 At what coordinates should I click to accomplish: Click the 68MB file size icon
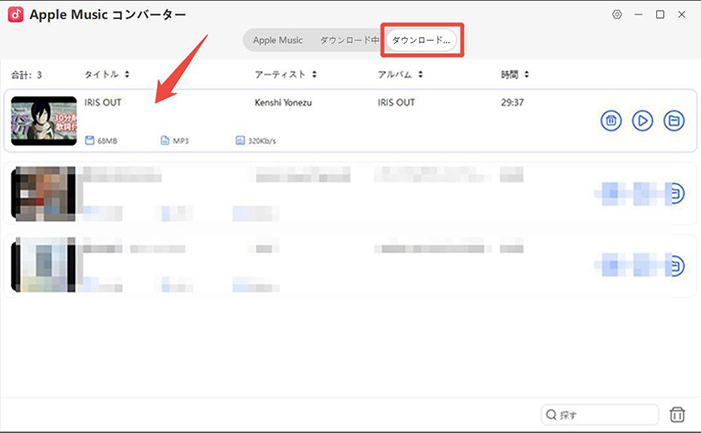(89, 141)
